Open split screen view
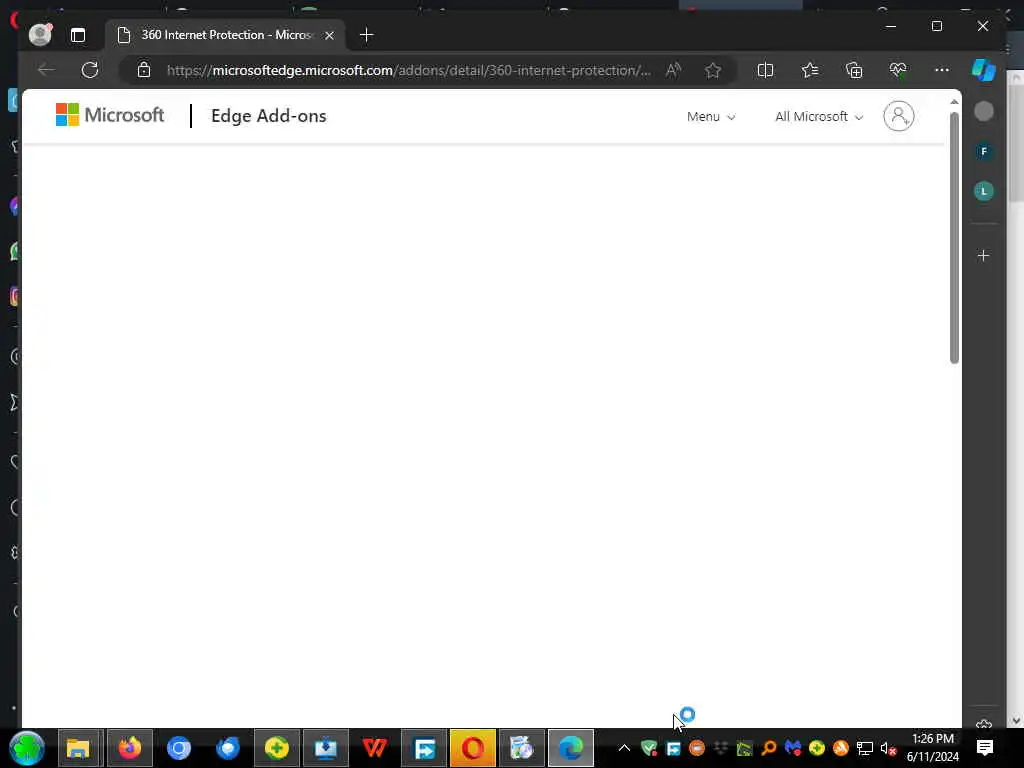This screenshot has width=1024, height=768. coord(765,70)
